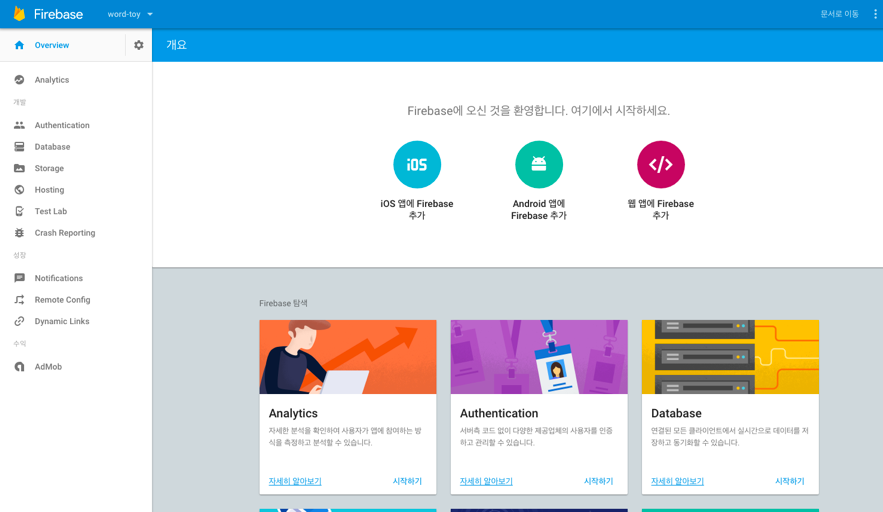Click the Remote Config icon
The height and width of the screenshot is (512, 883).
(19, 300)
